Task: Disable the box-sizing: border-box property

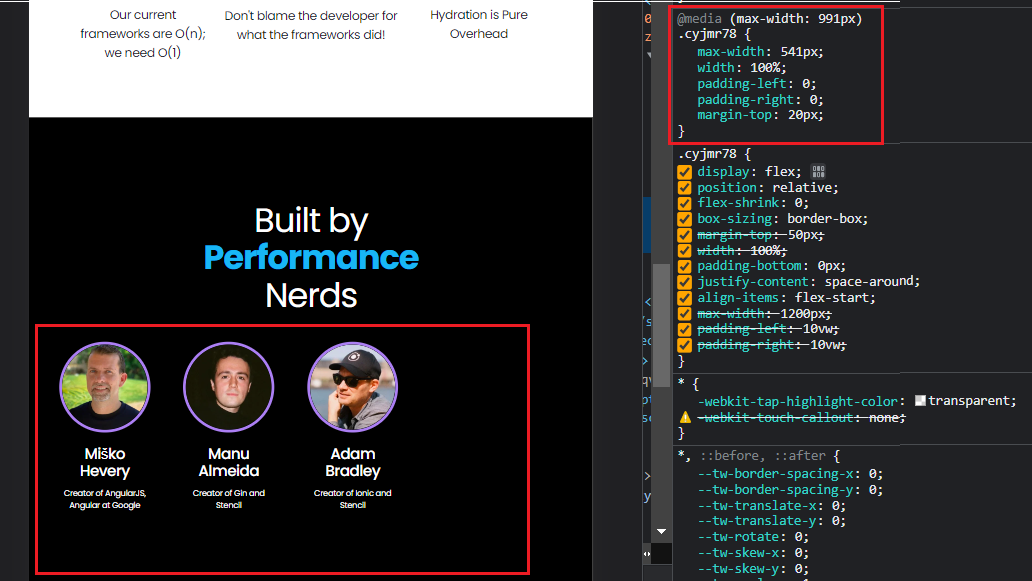Action: (684, 219)
